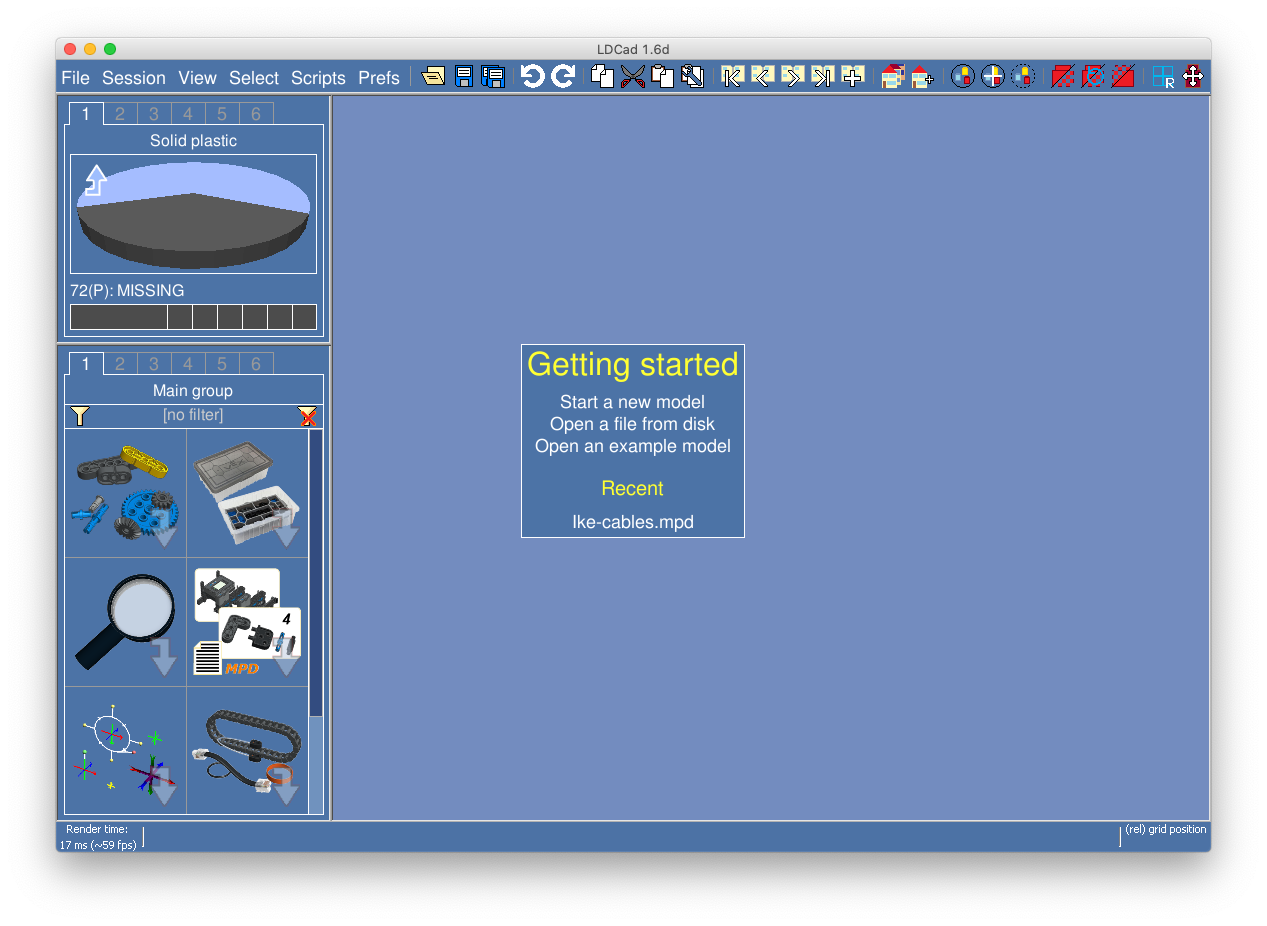Open the Session menu
Screen dimensions: 1267x926
134,78
